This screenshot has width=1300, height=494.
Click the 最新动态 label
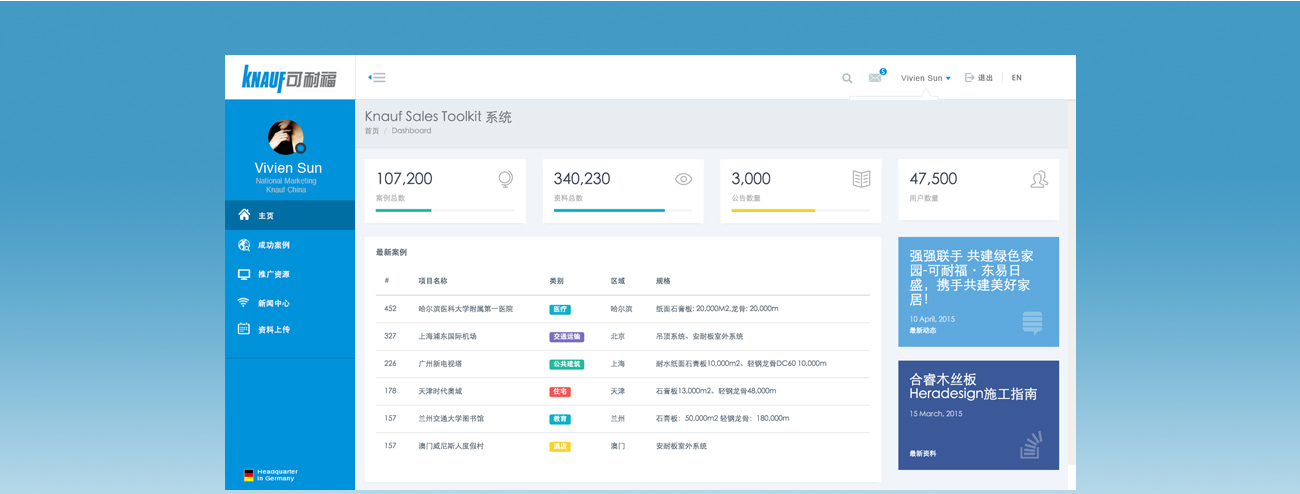click(923, 331)
